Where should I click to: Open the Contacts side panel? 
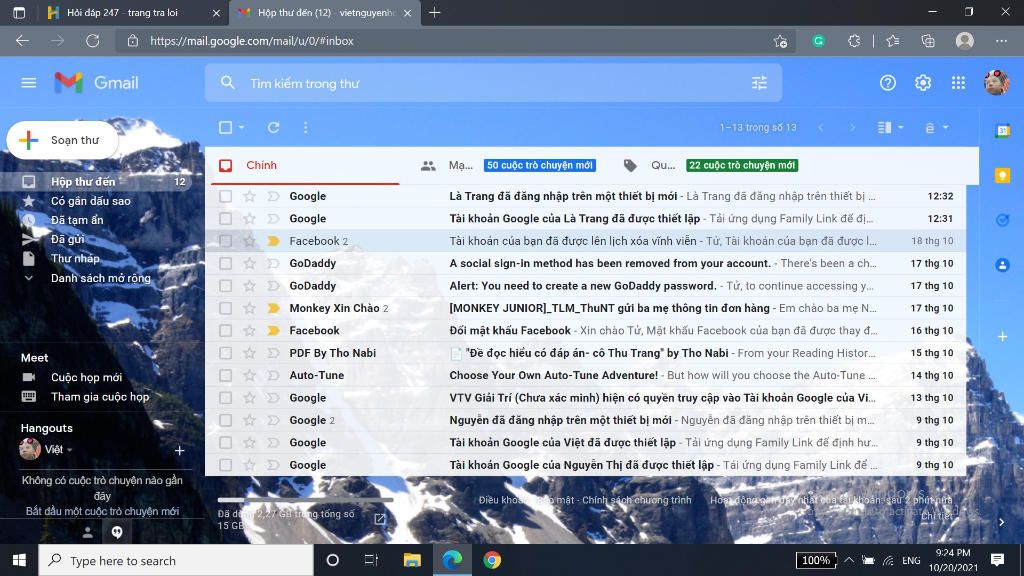coord(1002,265)
